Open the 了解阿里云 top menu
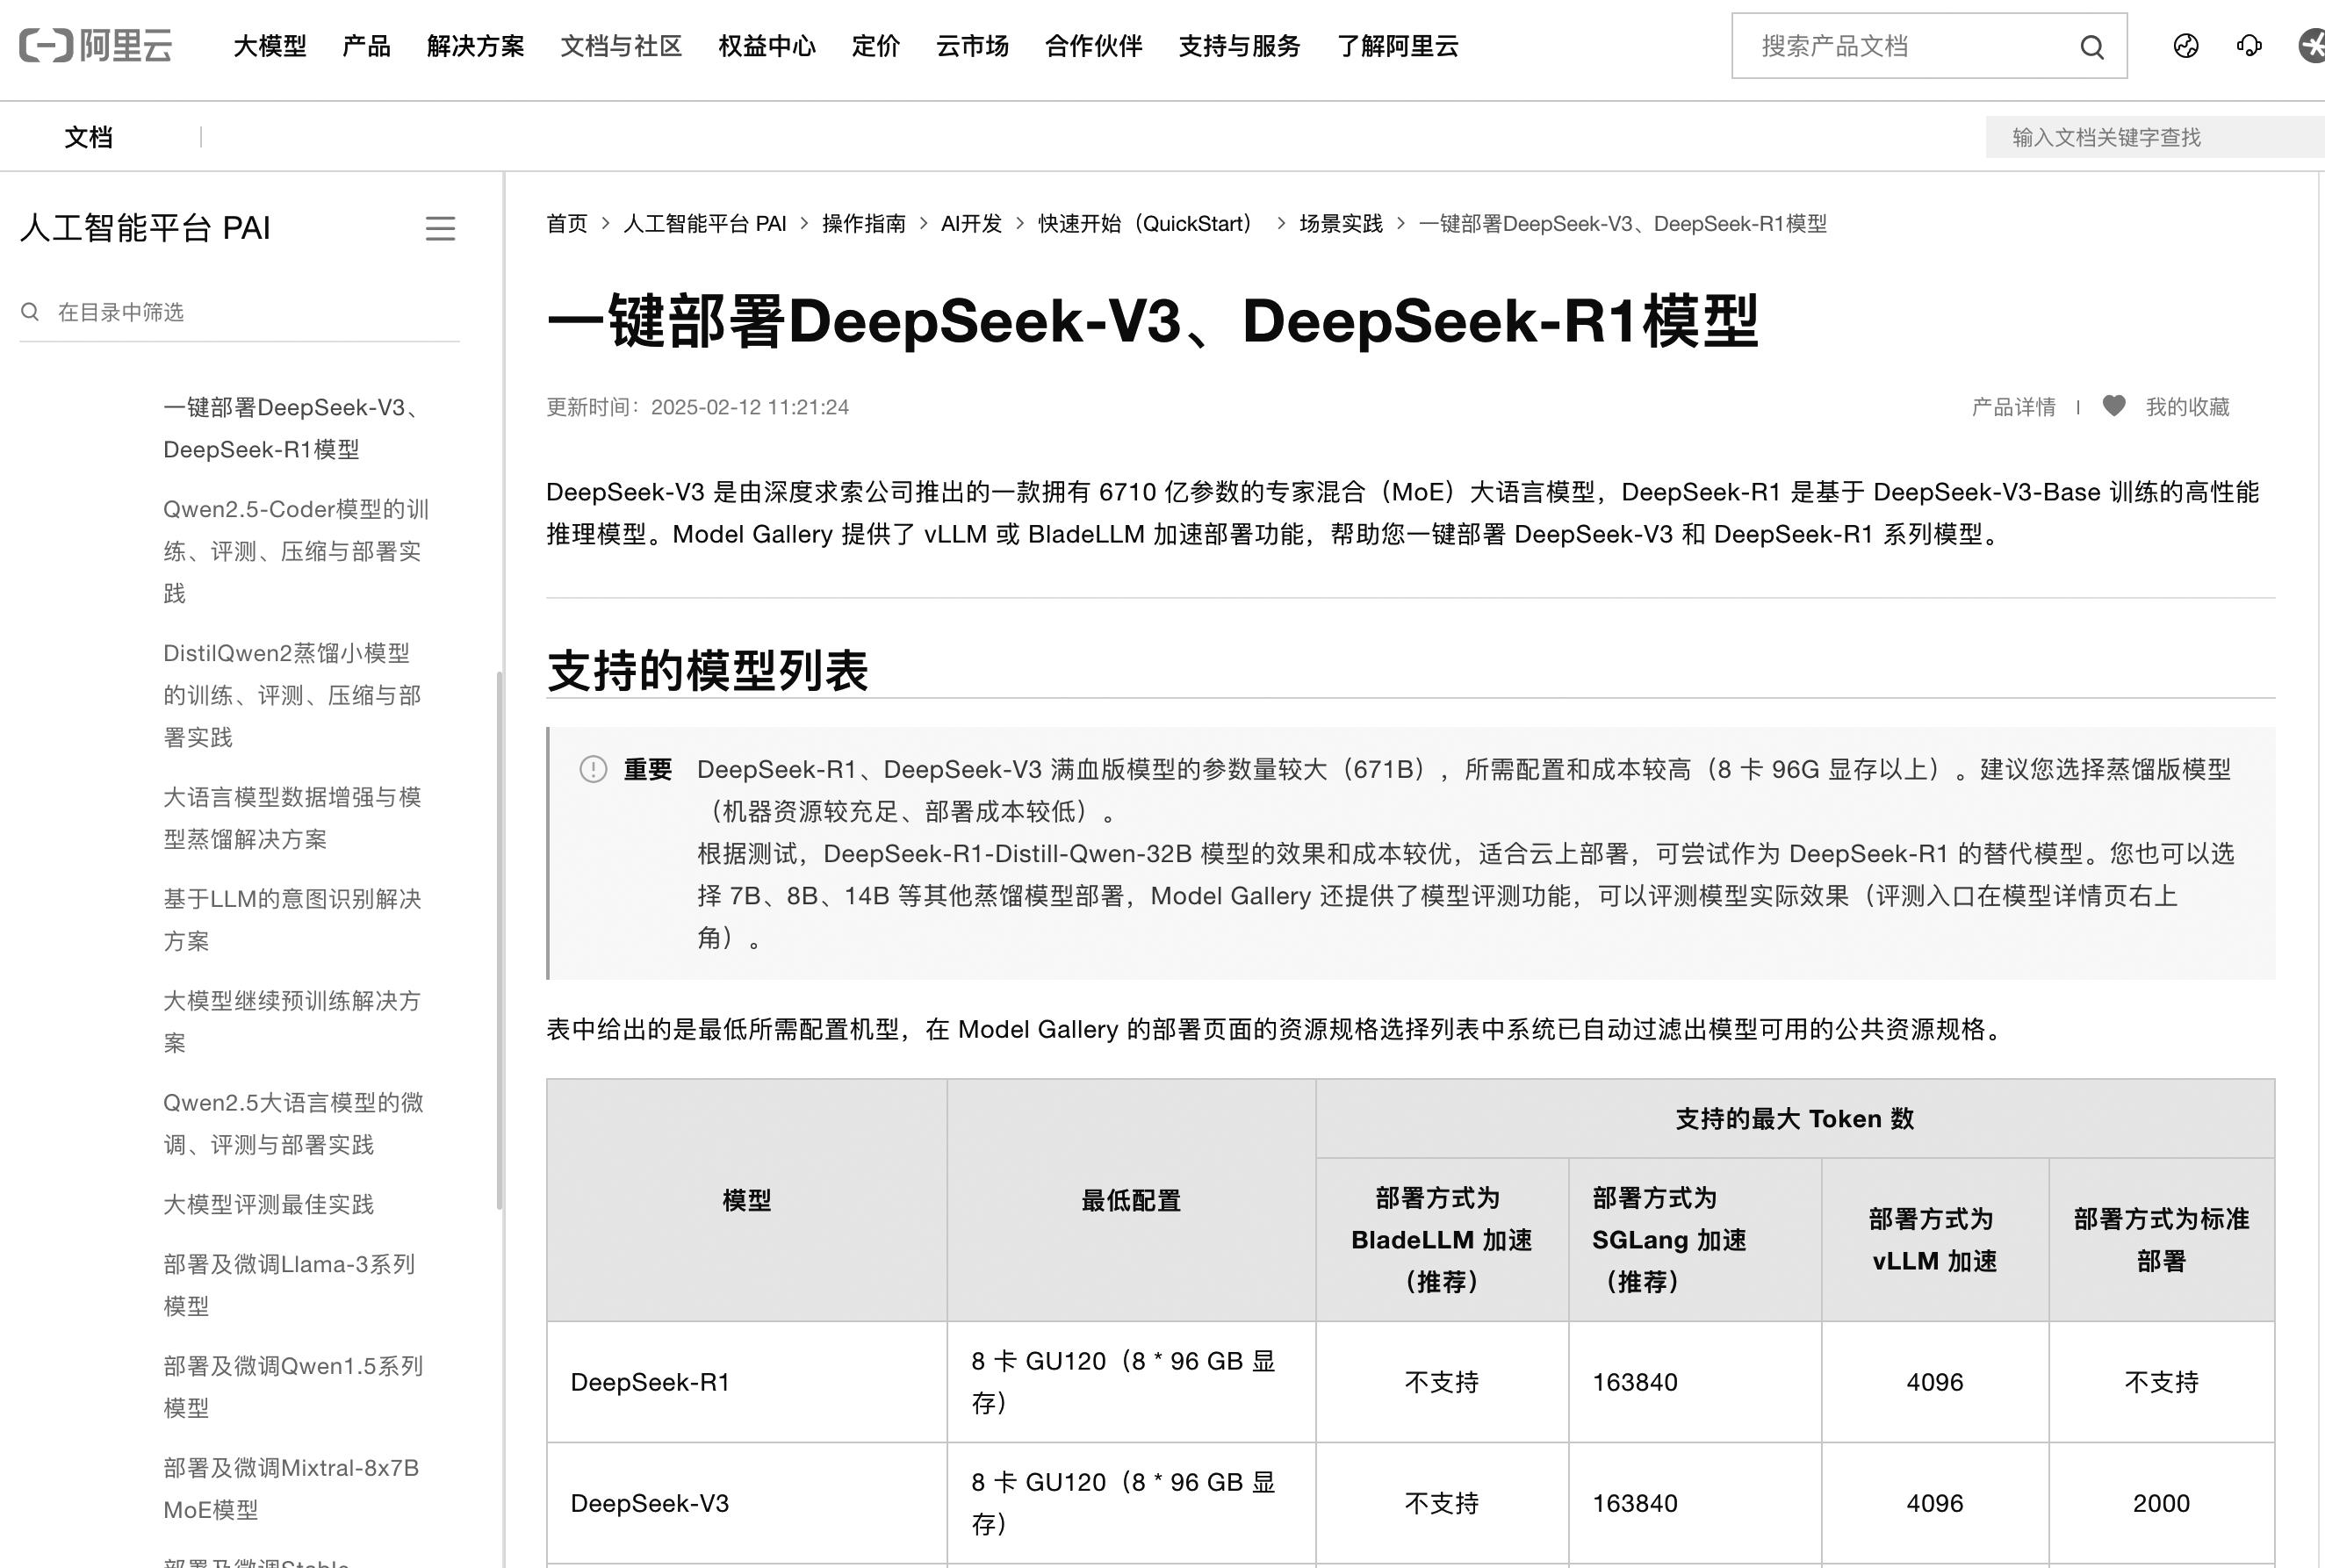The image size is (2325, 1568). [1398, 46]
